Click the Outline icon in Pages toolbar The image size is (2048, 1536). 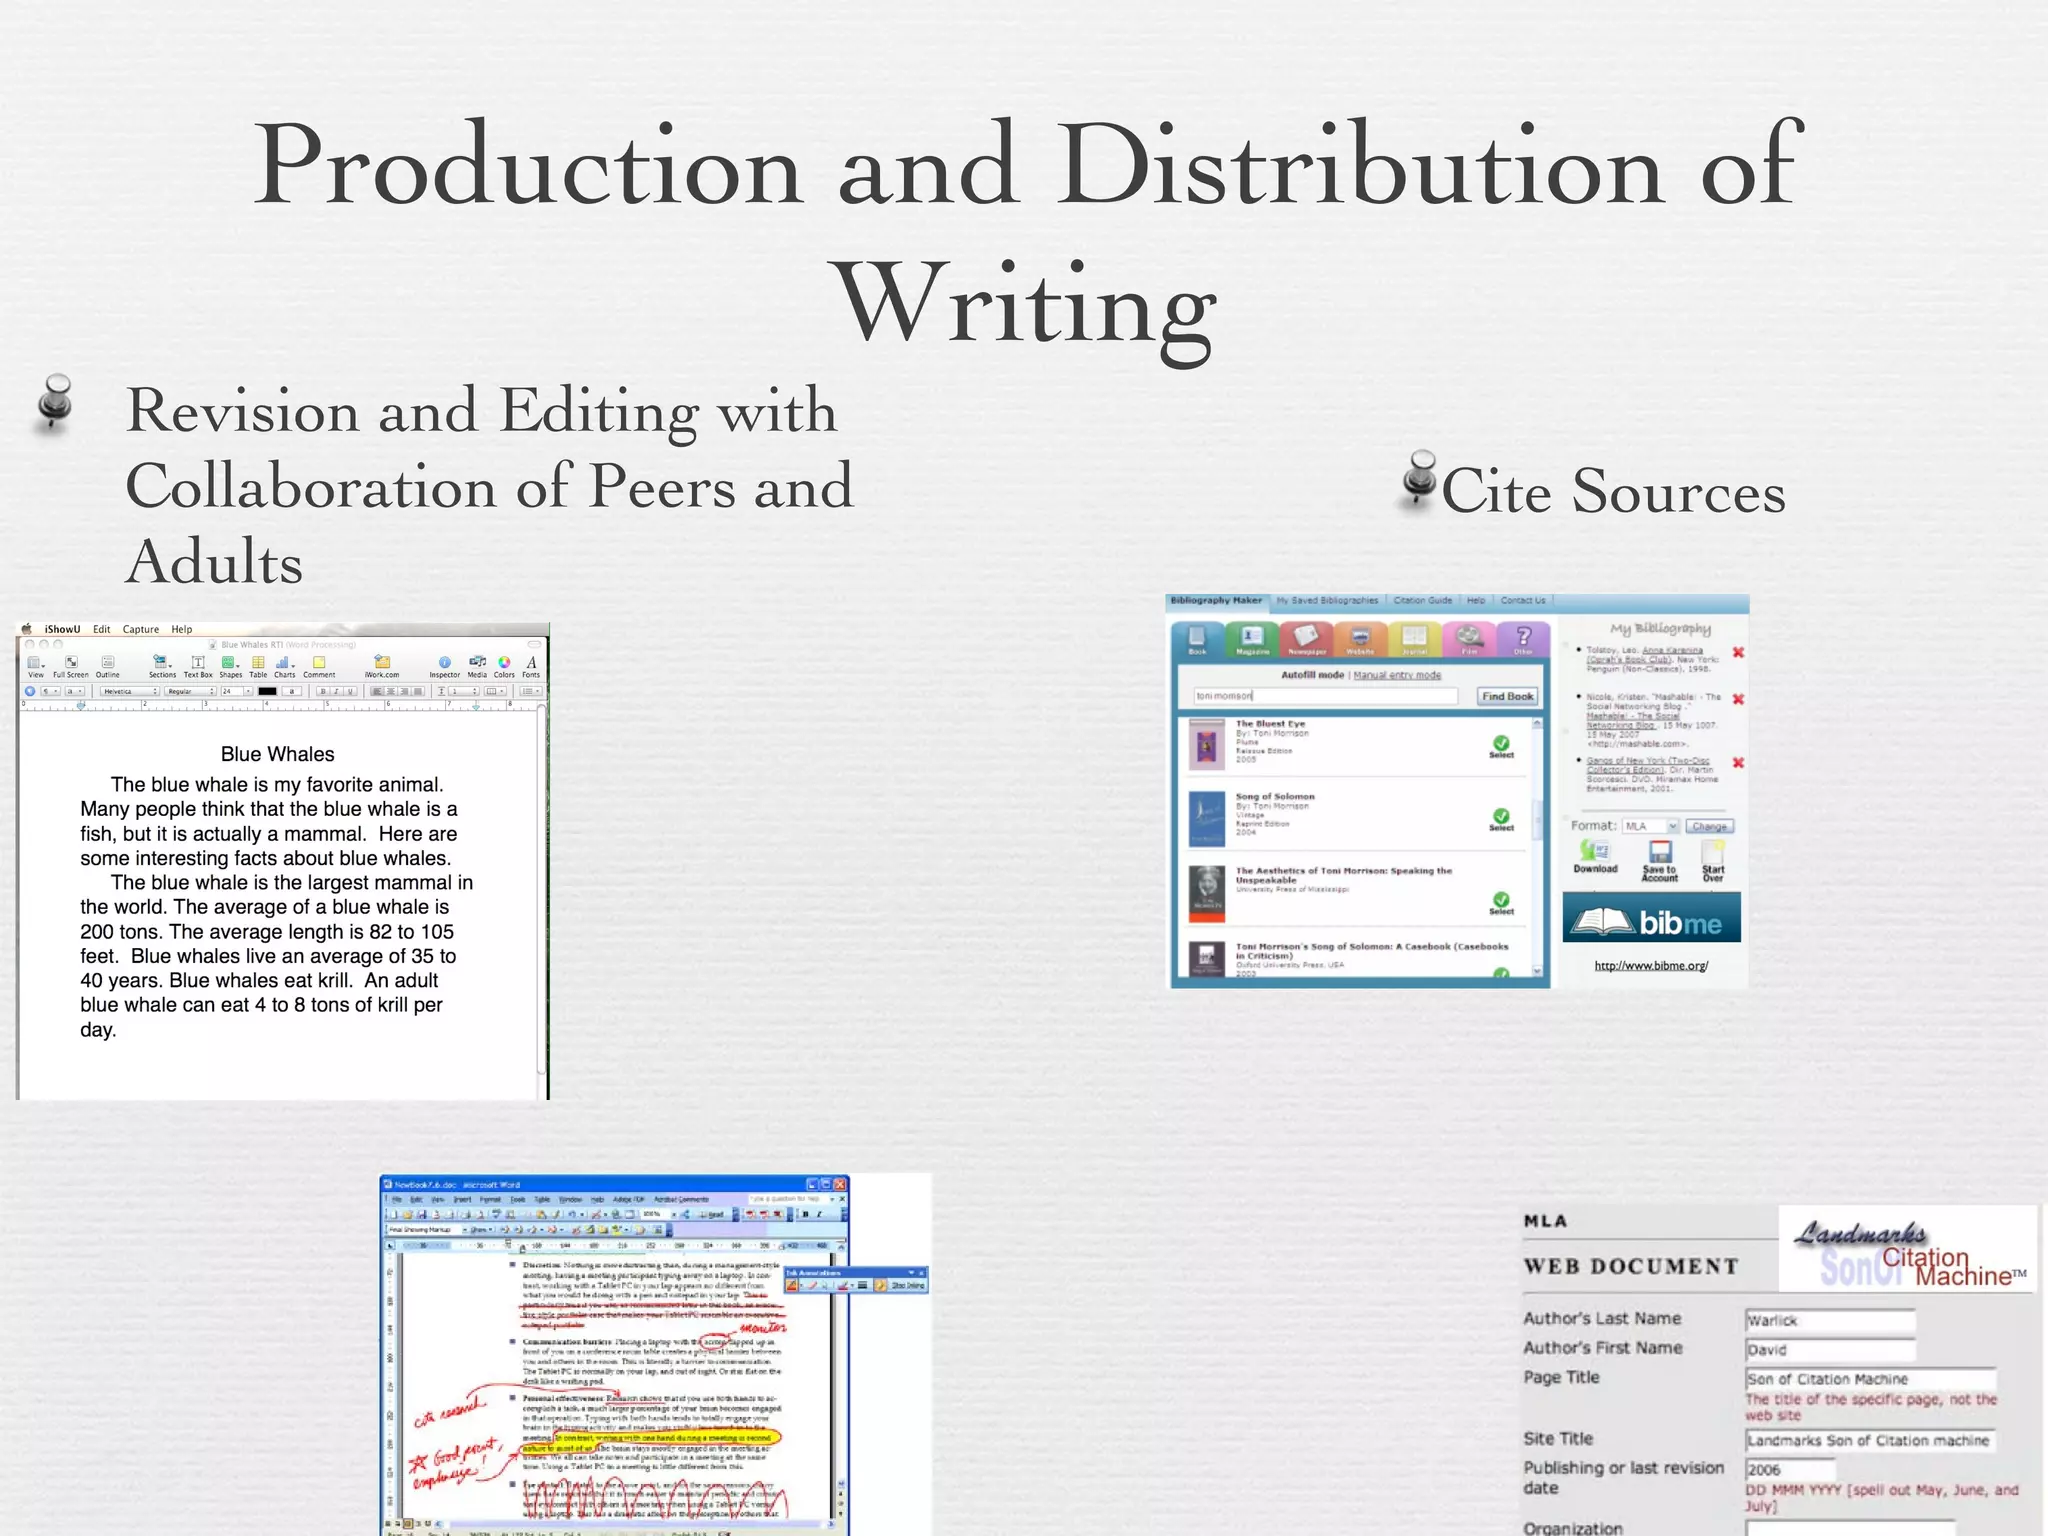tap(108, 662)
